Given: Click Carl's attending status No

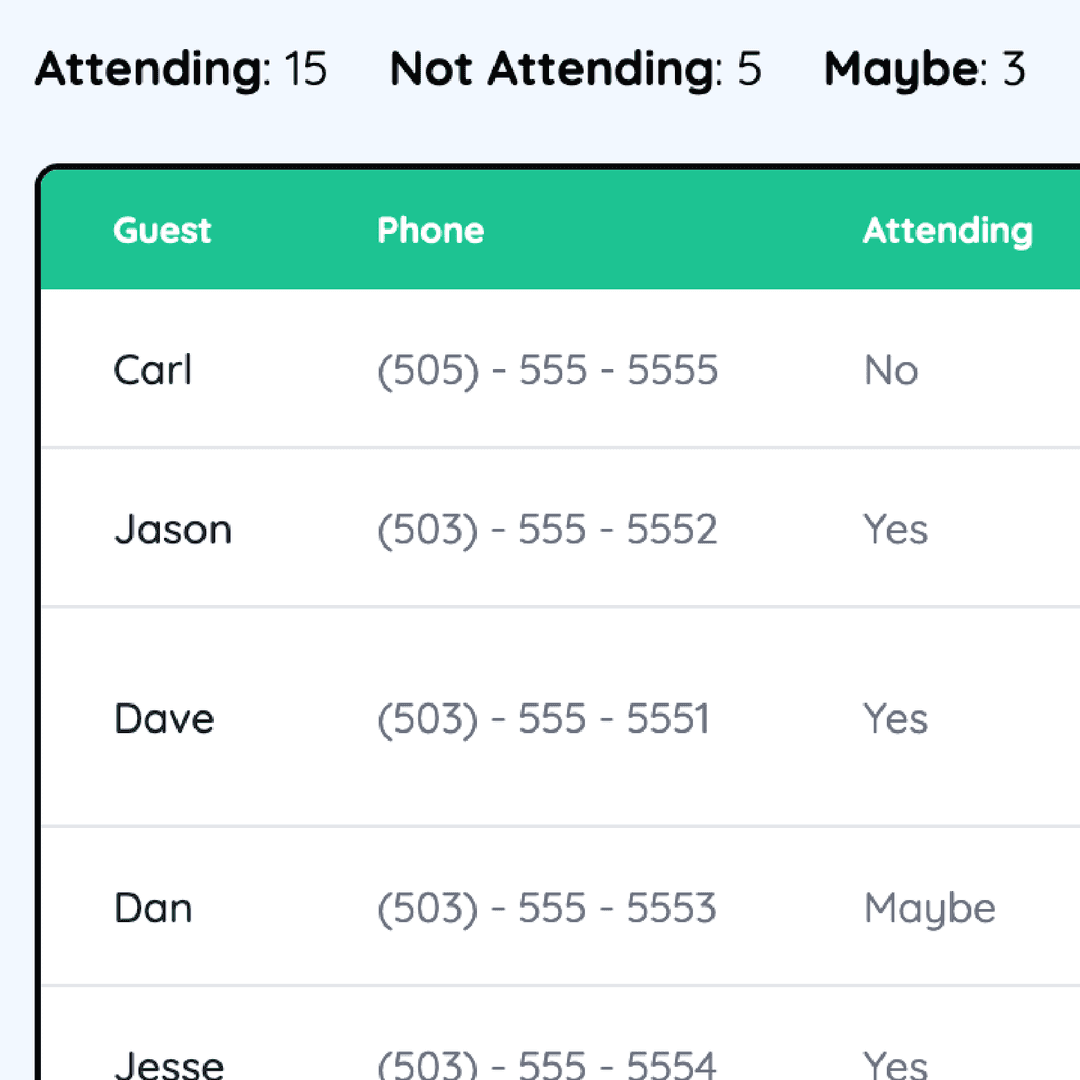Looking at the screenshot, I should pyautogui.click(x=890, y=370).
